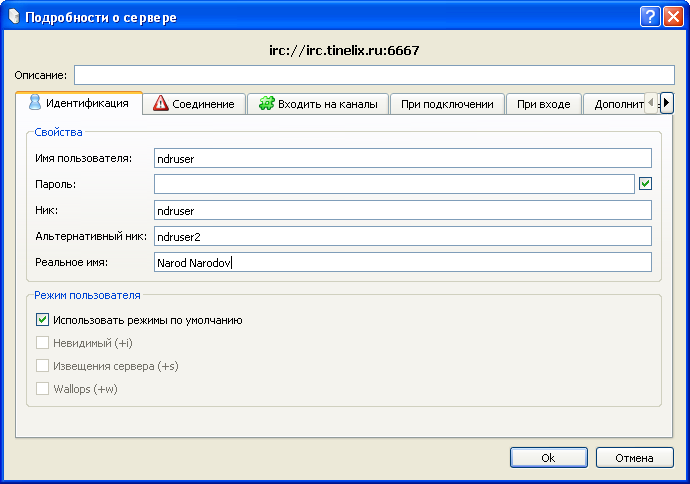Switch to the При подключении tab

pos(446,104)
